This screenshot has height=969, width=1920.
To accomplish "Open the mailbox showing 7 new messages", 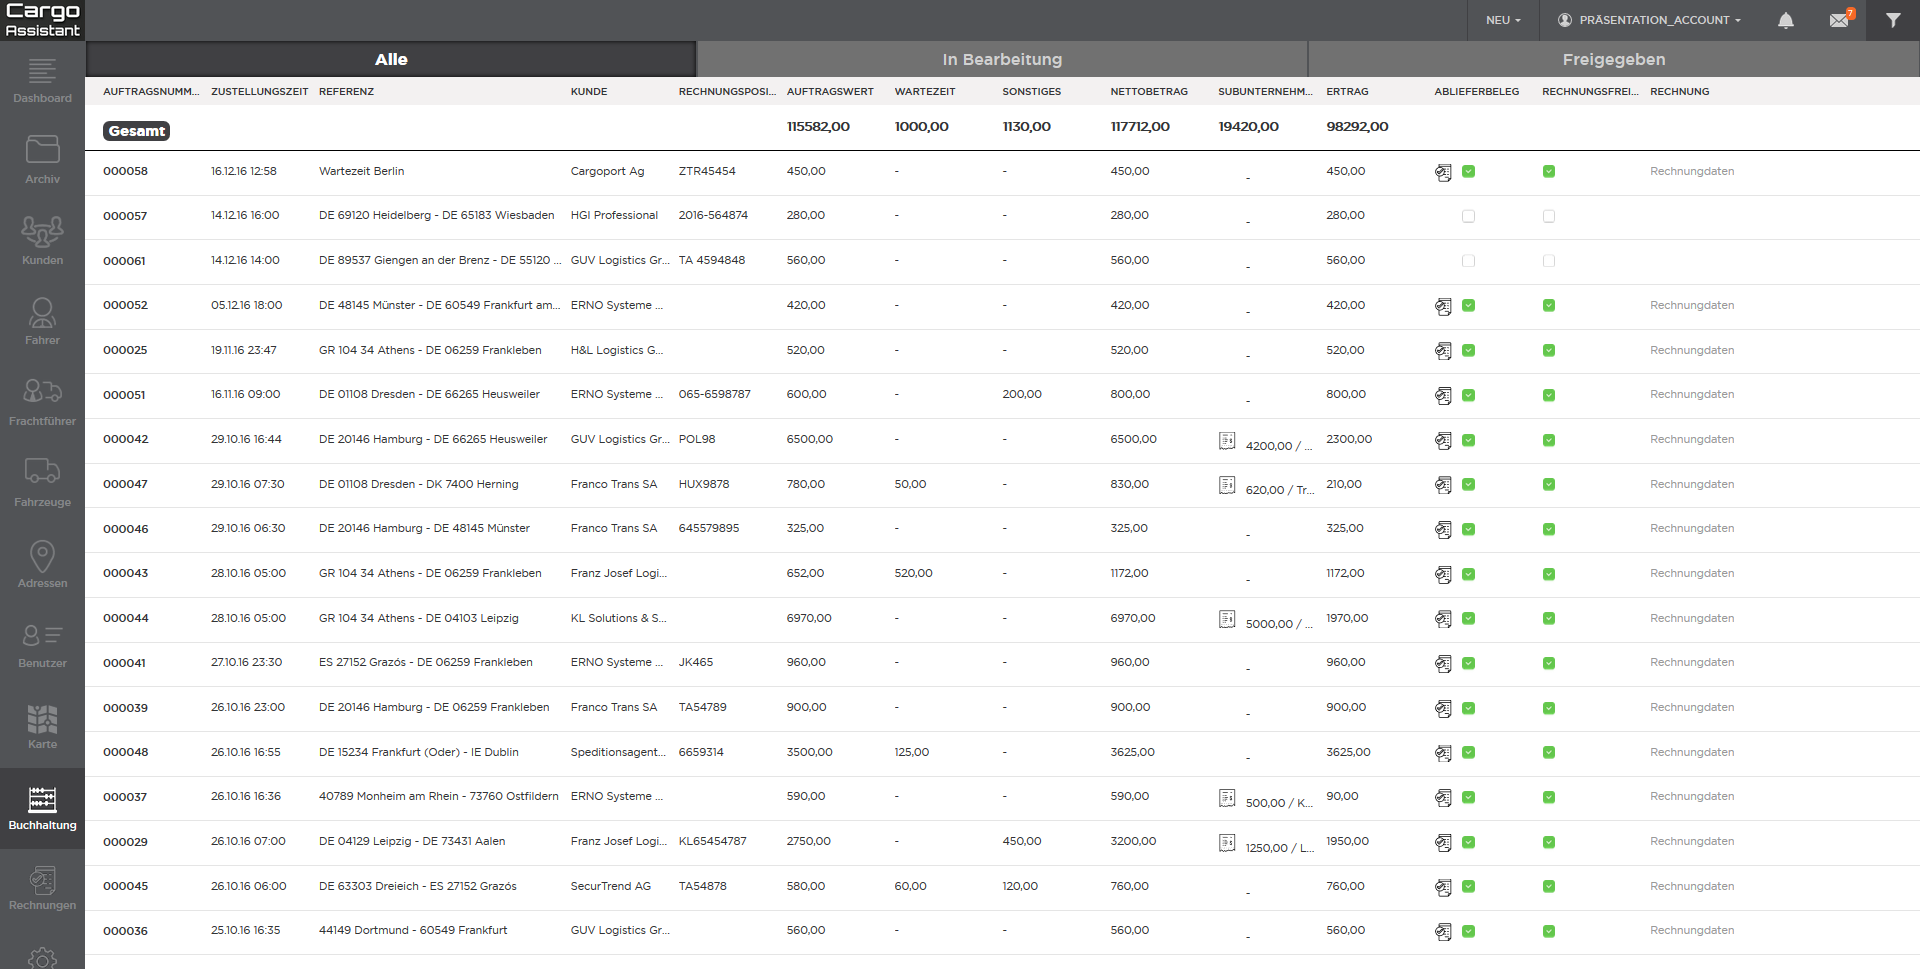I will [1840, 20].
